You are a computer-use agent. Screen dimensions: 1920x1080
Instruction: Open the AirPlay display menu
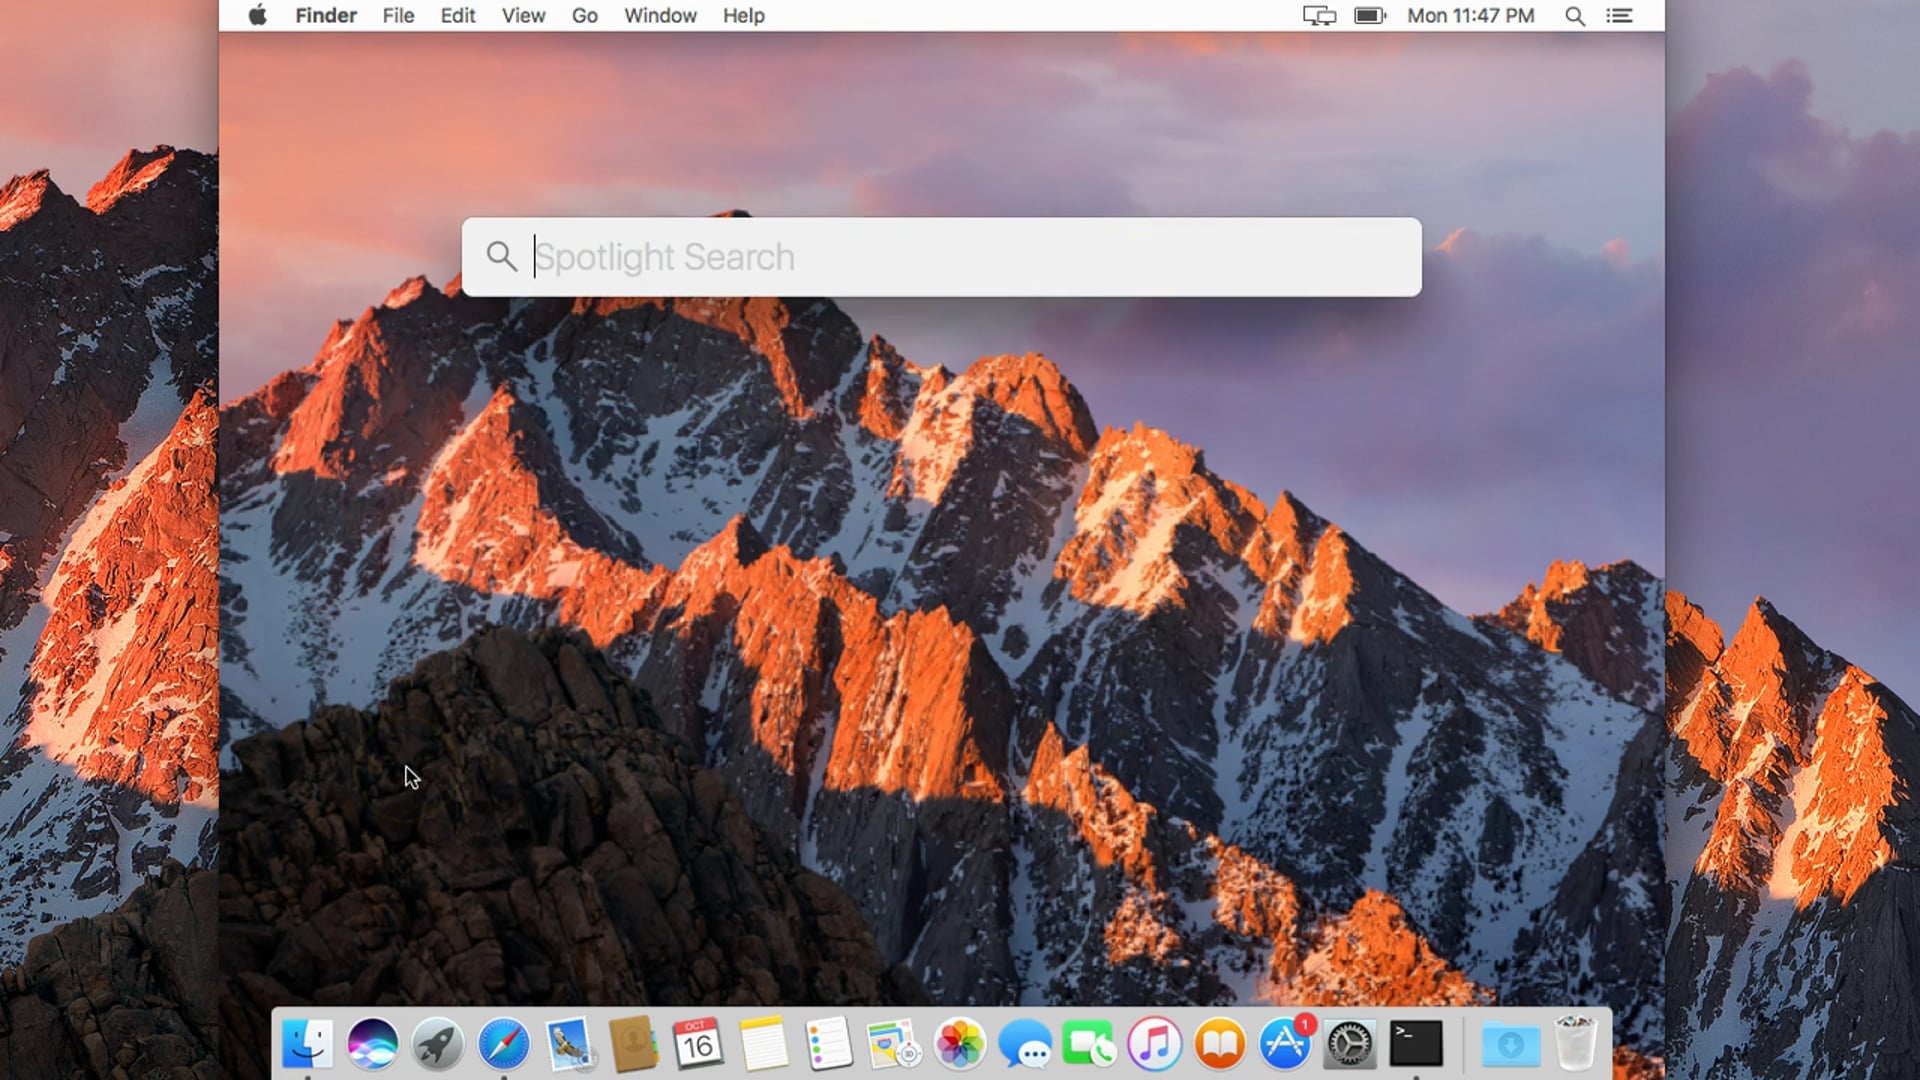[x=1319, y=16]
